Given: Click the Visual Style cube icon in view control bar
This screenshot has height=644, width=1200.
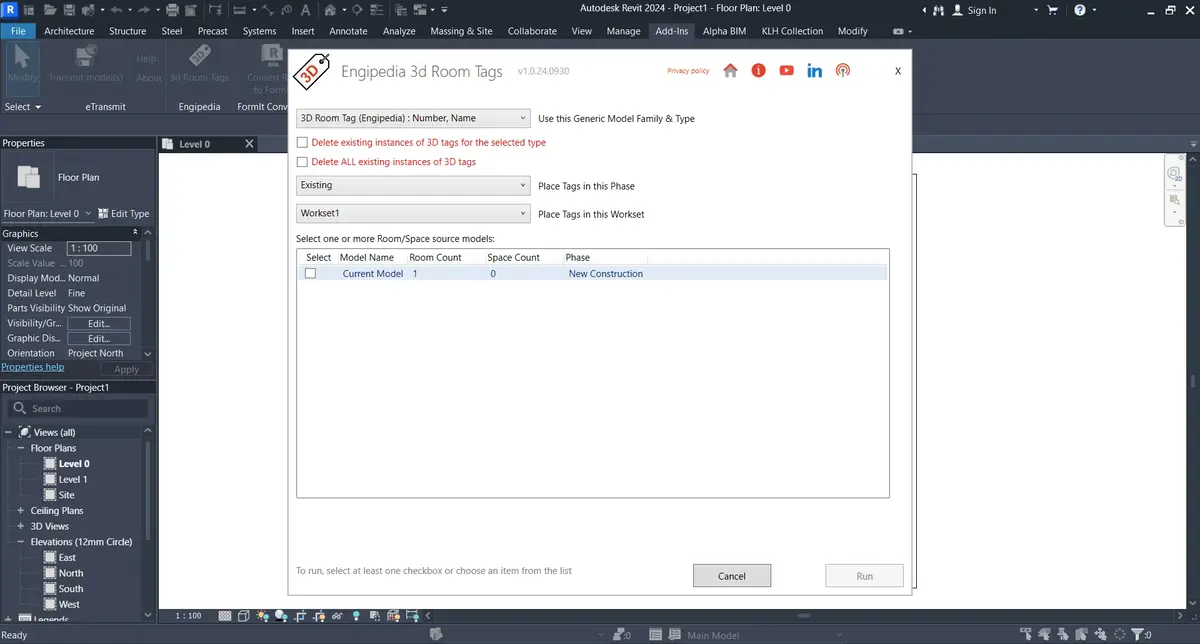Looking at the screenshot, I should click(x=244, y=616).
